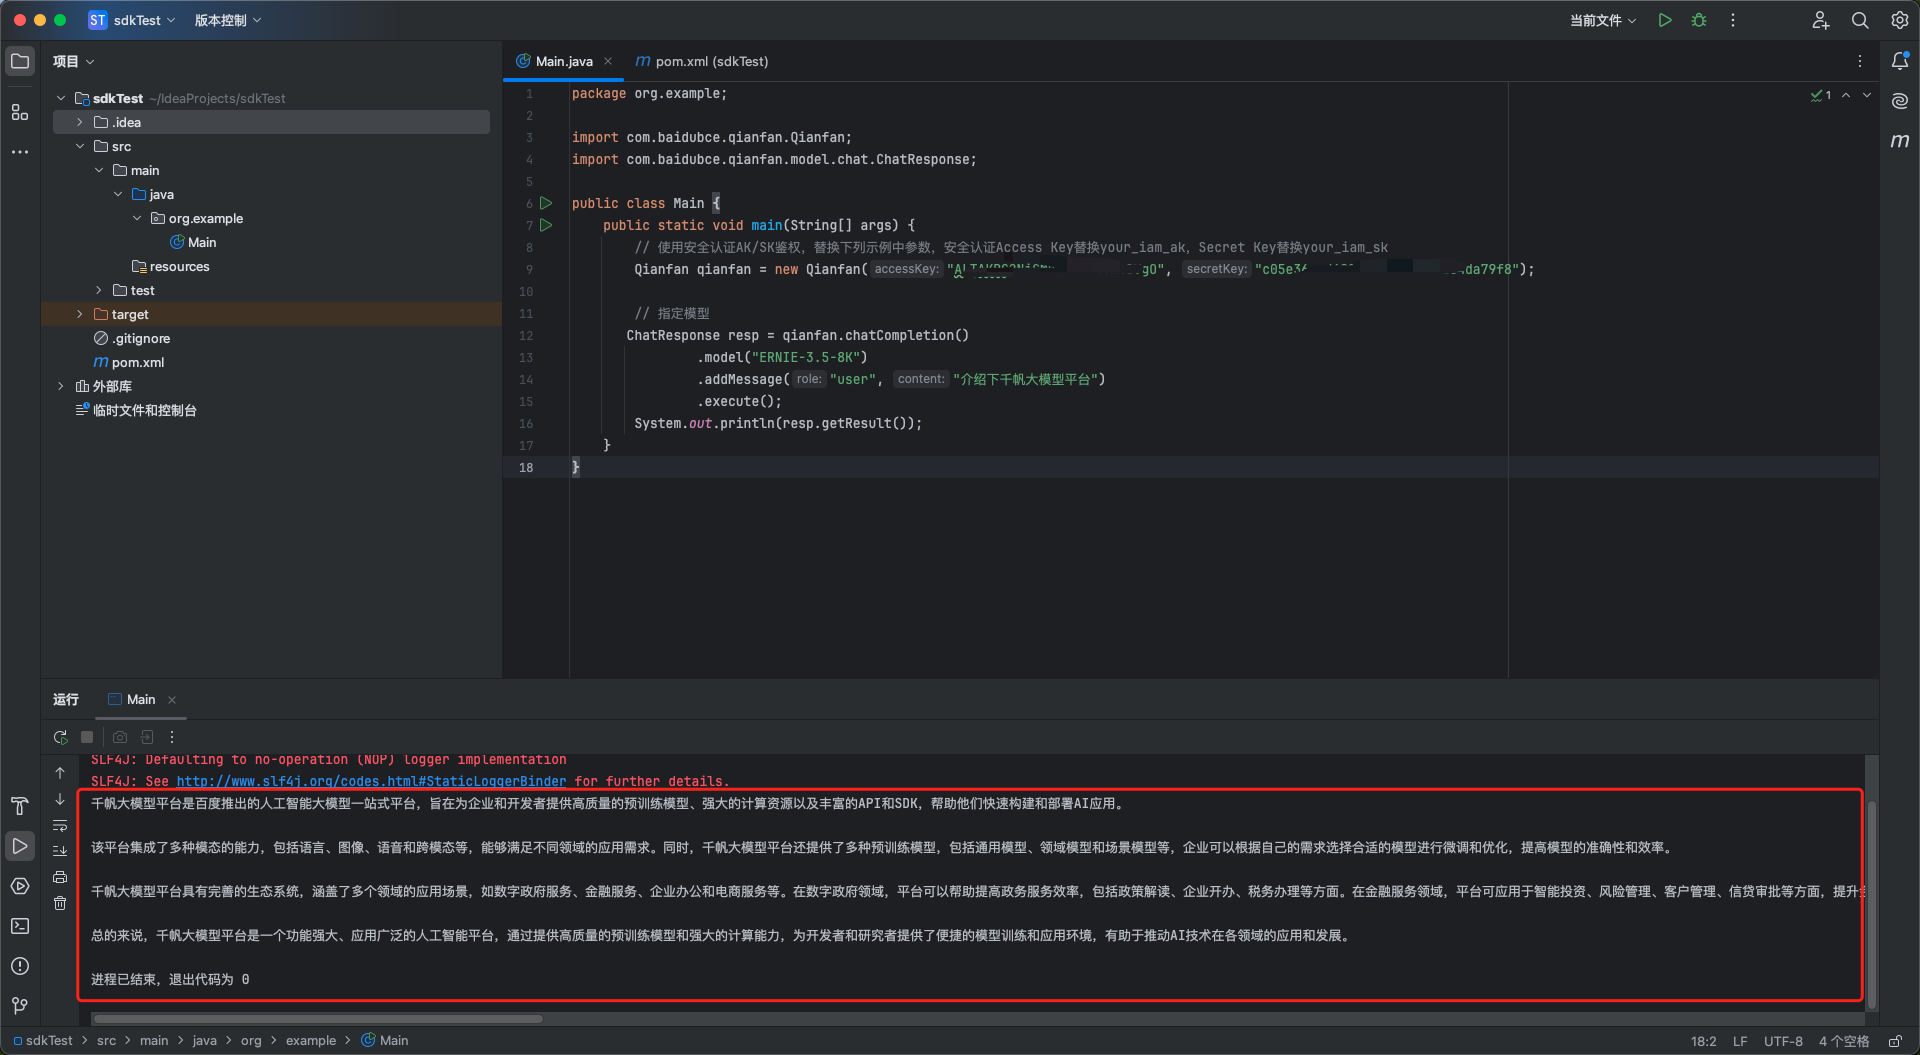1920x1055 pixels.
Task: Select .gitignore in the project tree
Action: point(132,338)
